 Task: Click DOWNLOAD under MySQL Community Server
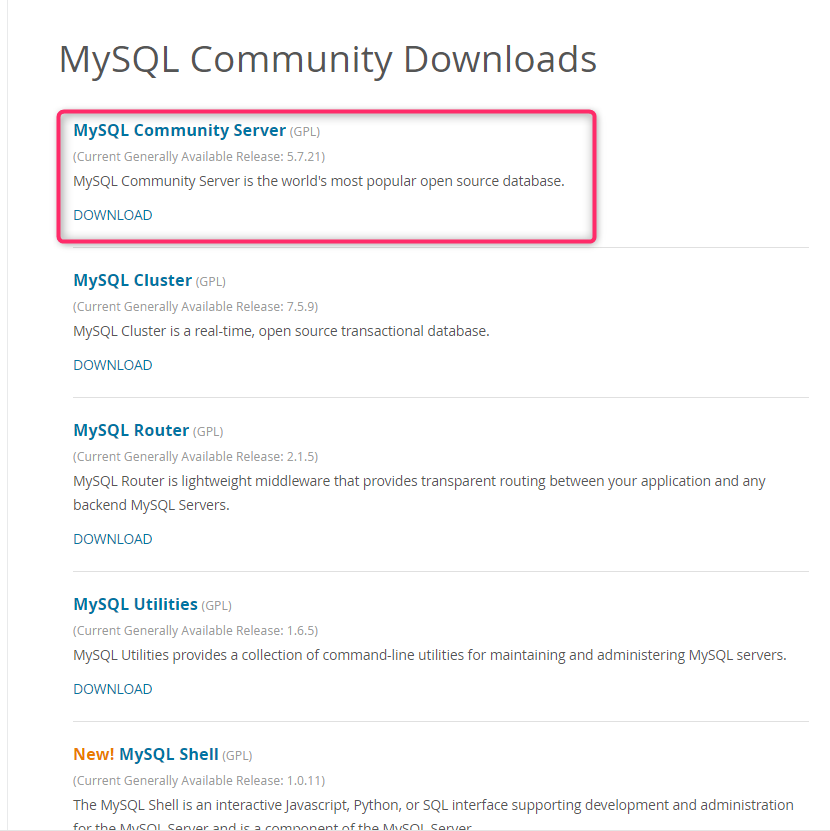[113, 215]
